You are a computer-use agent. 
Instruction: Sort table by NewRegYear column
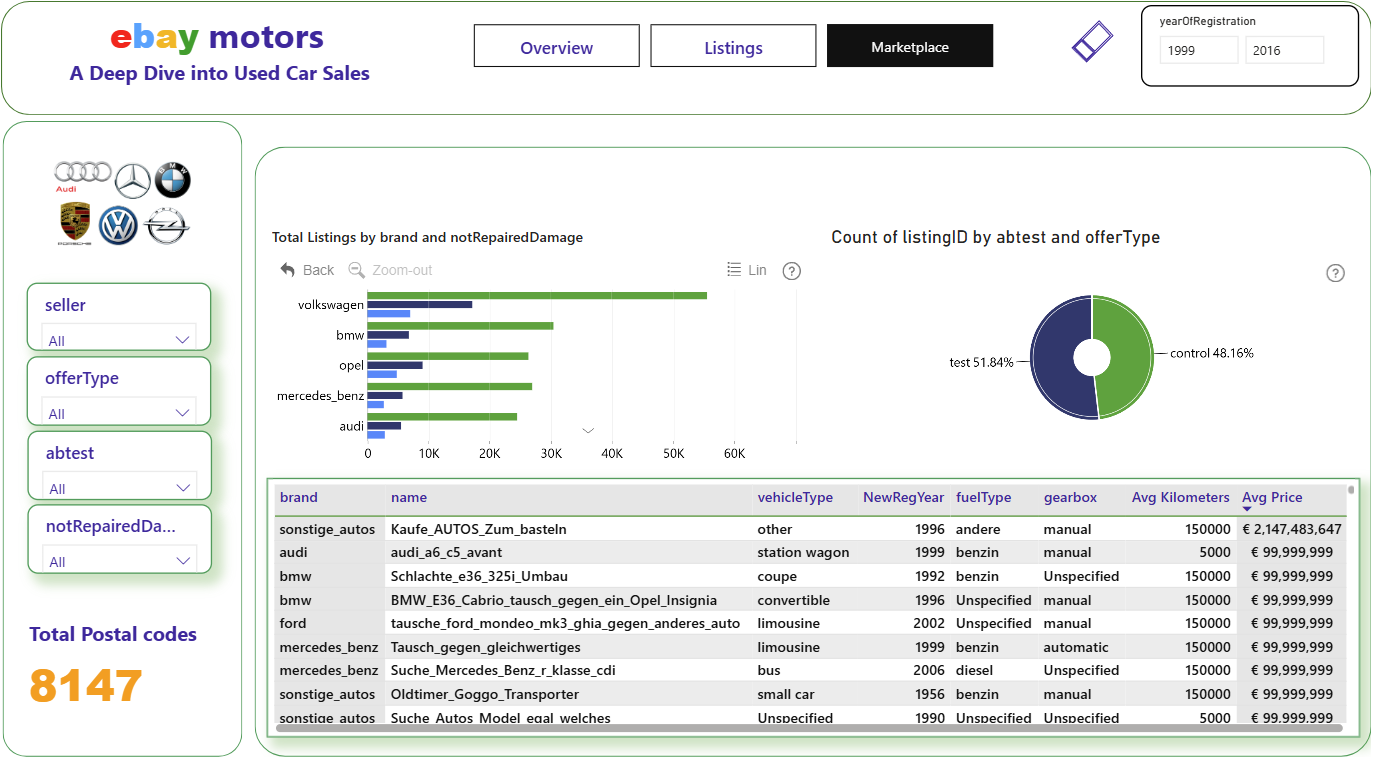tap(903, 497)
